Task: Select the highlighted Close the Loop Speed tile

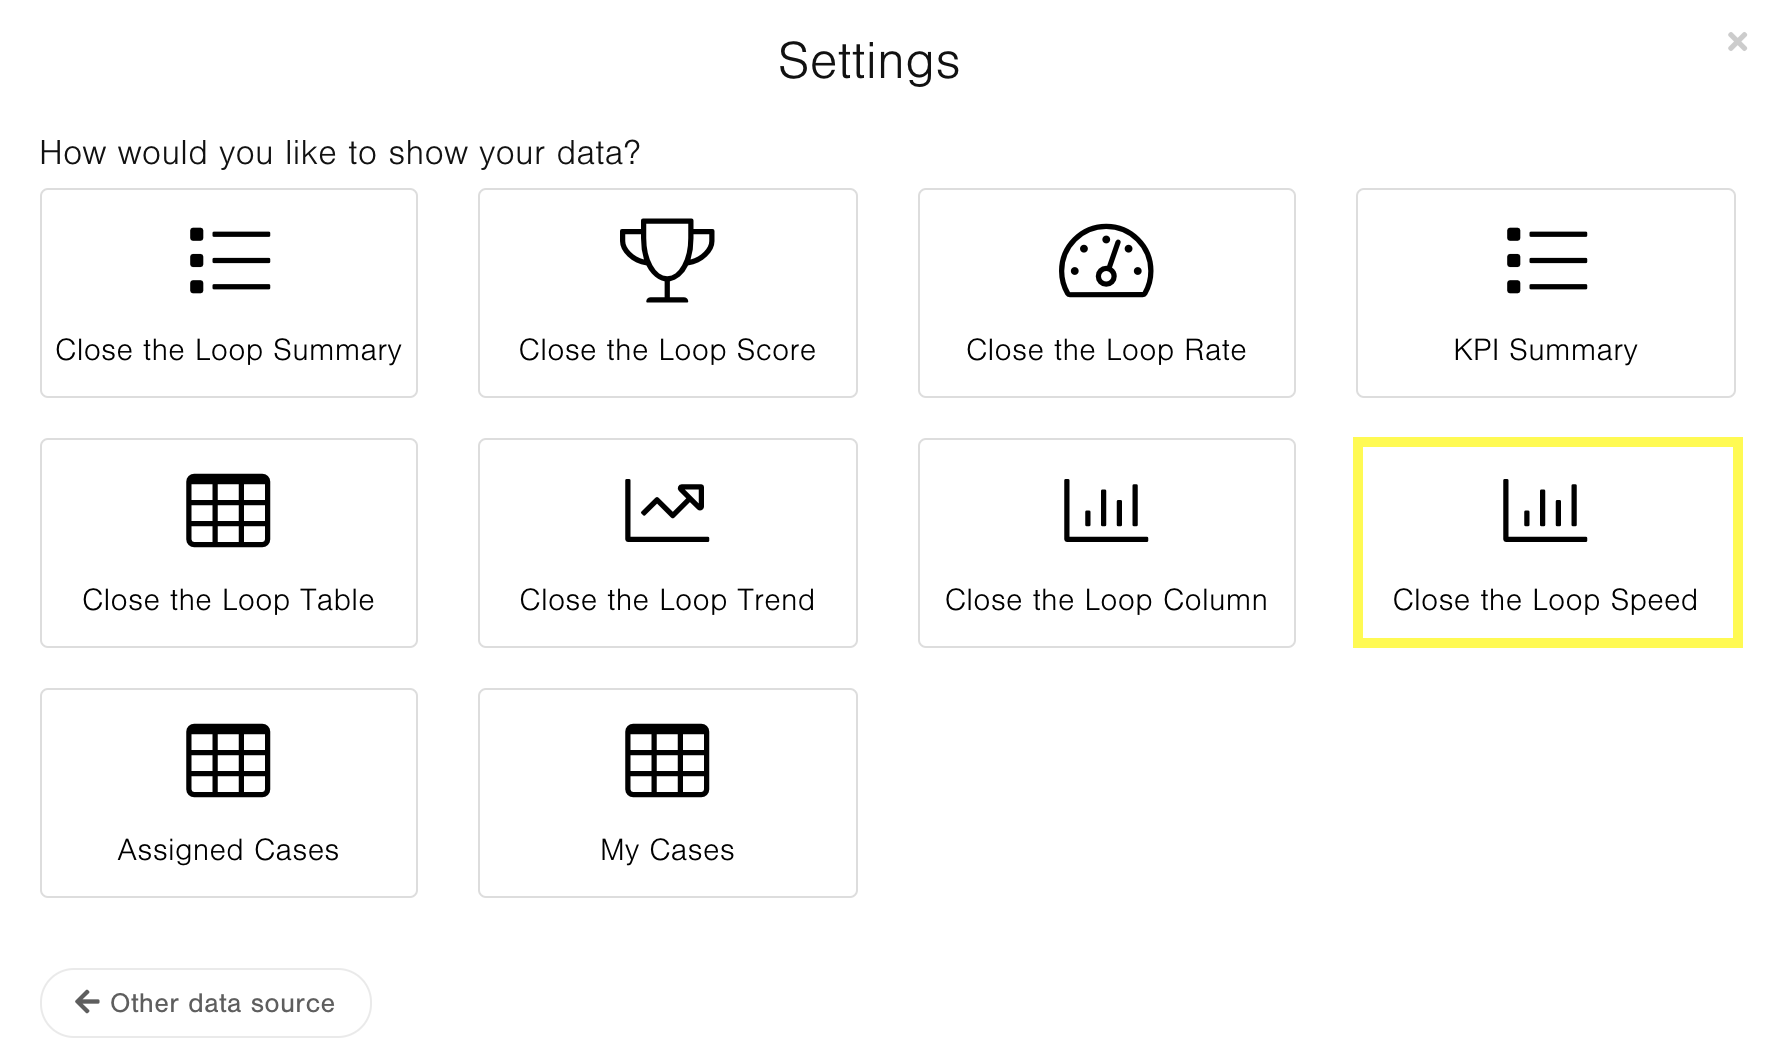Action: tap(1545, 543)
